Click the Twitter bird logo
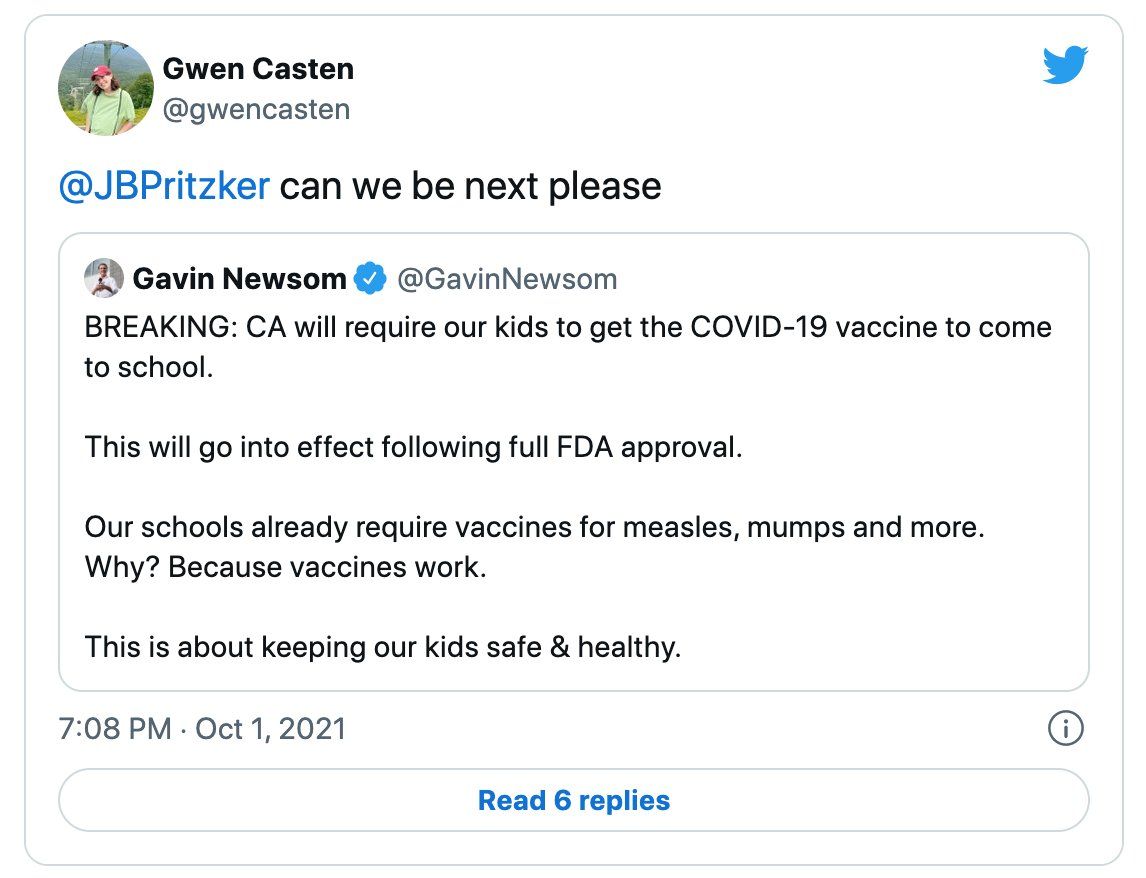 [1065, 65]
